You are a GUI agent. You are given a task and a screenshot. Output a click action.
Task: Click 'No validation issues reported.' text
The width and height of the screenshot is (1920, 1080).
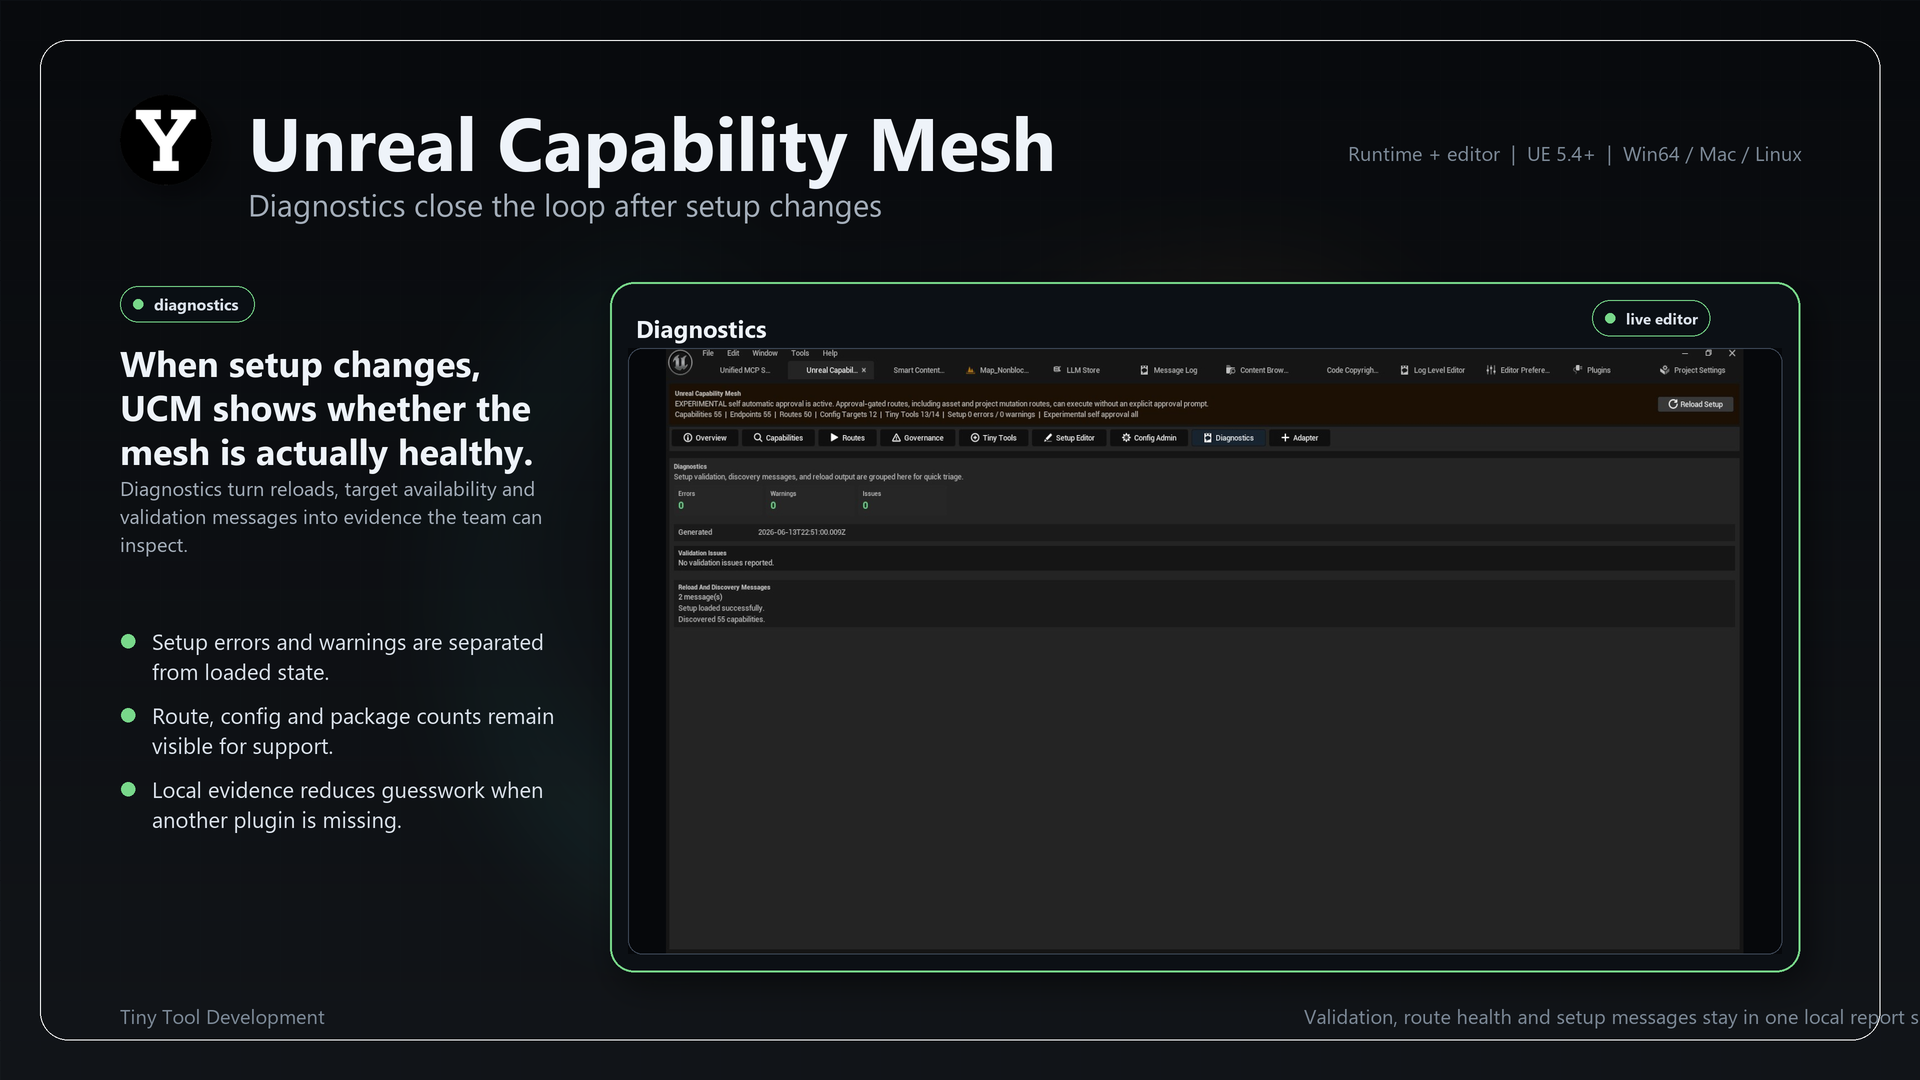pyautogui.click(x=726, y=563)
